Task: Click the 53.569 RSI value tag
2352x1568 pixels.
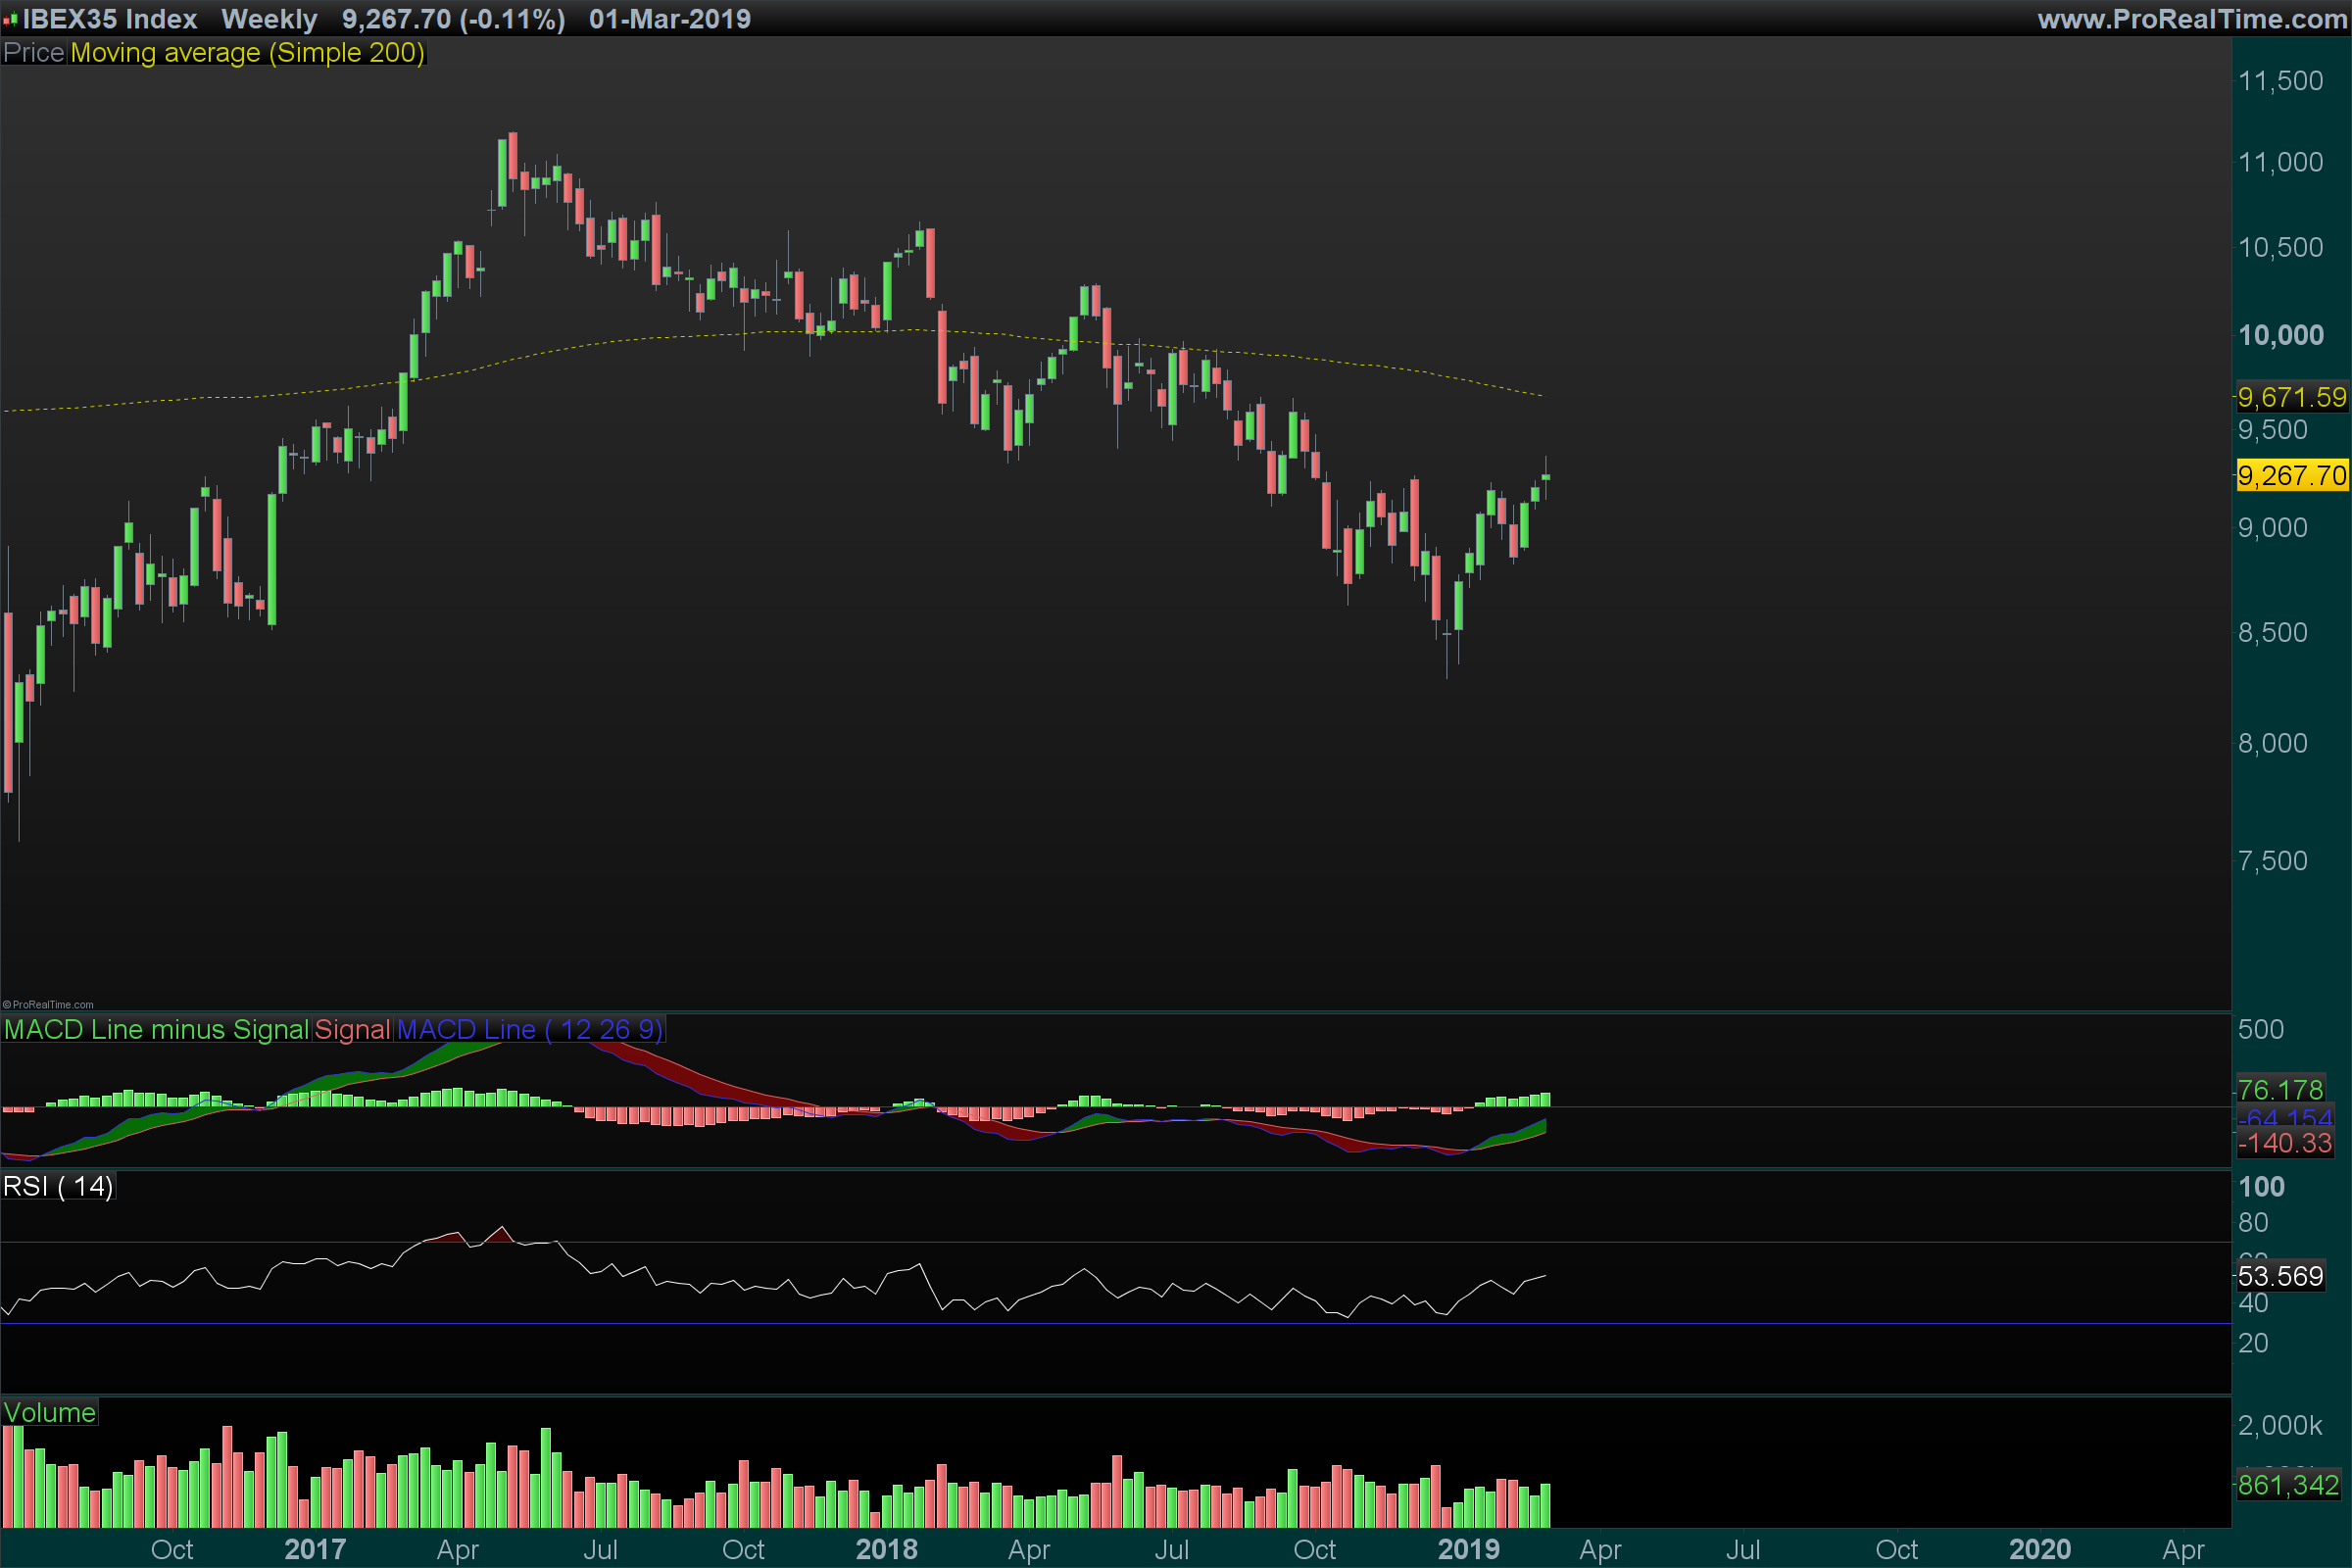Action: click(2280, 1277)
